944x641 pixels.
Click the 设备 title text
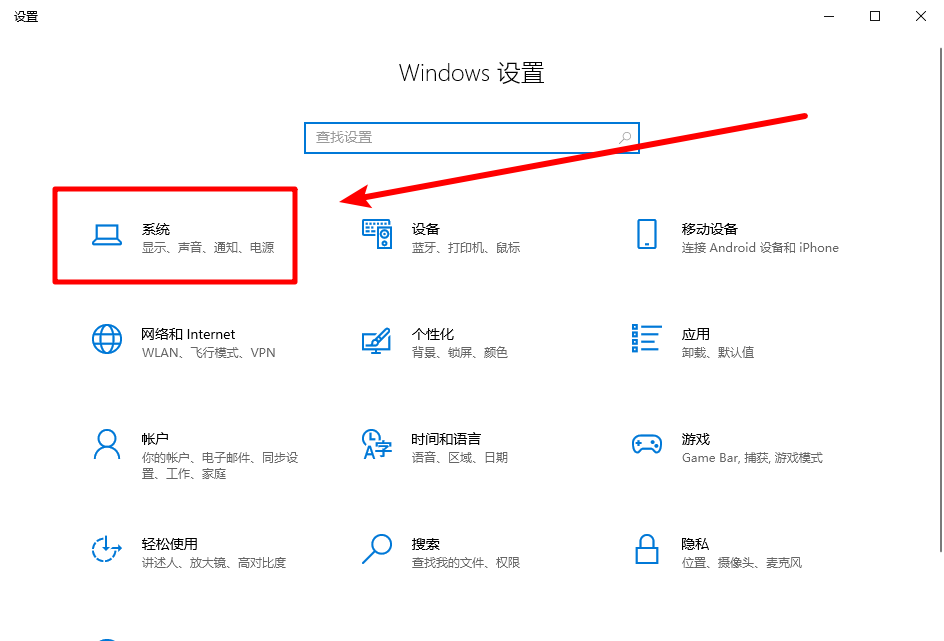426,229
